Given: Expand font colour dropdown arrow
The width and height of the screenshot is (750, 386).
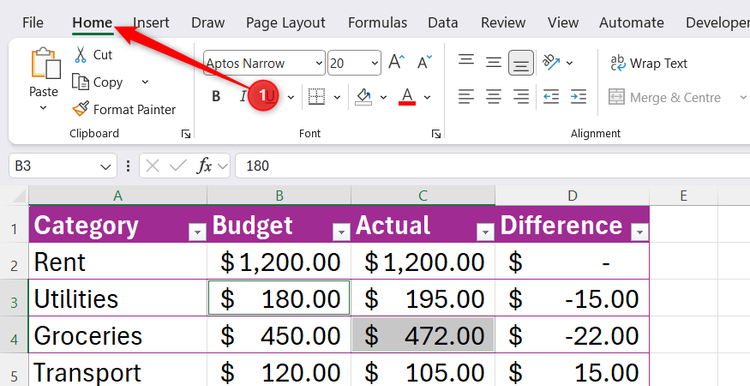Looking at the screenshot, I should 427,98.
